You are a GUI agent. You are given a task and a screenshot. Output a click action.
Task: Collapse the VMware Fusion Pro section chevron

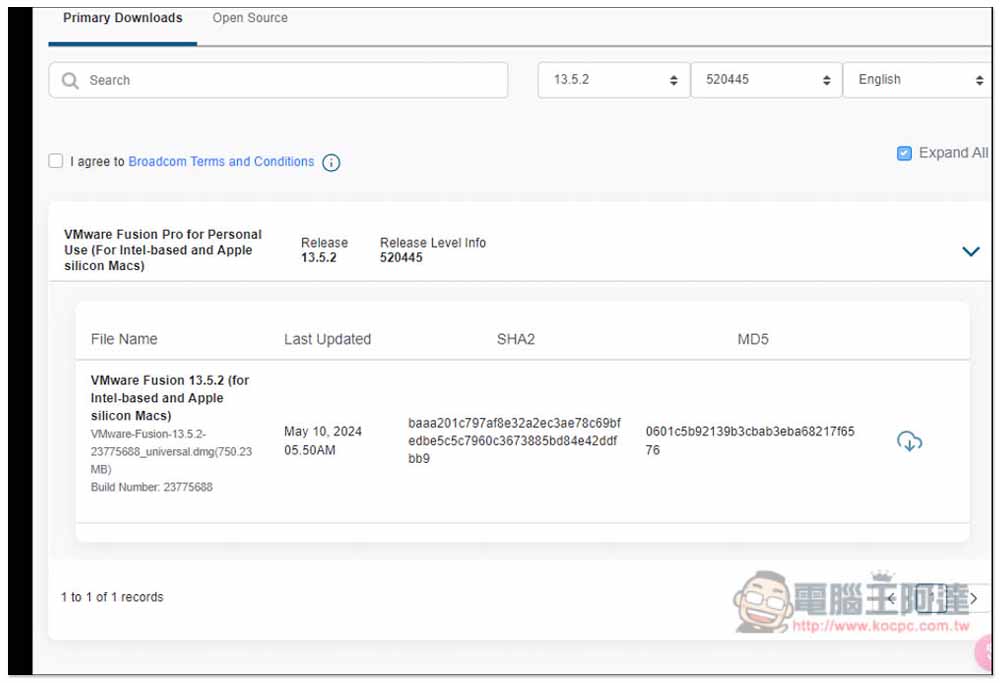click(x=971, y=251)
